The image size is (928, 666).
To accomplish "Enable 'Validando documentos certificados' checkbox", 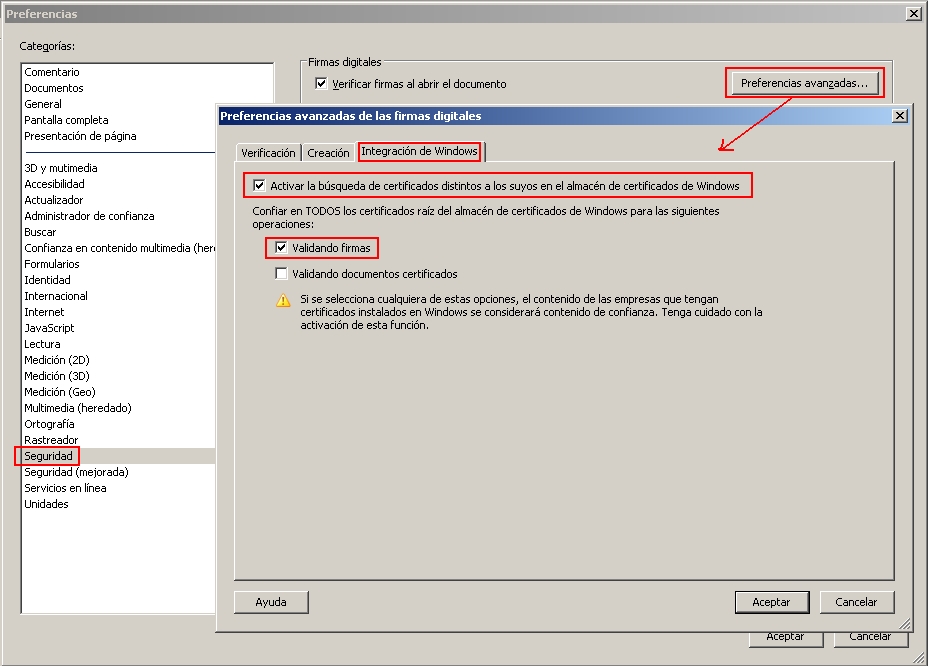I will [281, 274].
